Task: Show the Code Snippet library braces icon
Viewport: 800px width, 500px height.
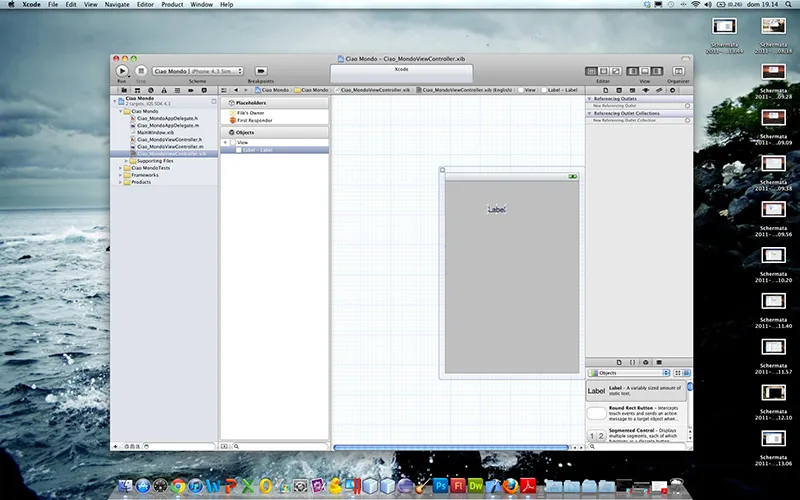Action: point(633,360)
